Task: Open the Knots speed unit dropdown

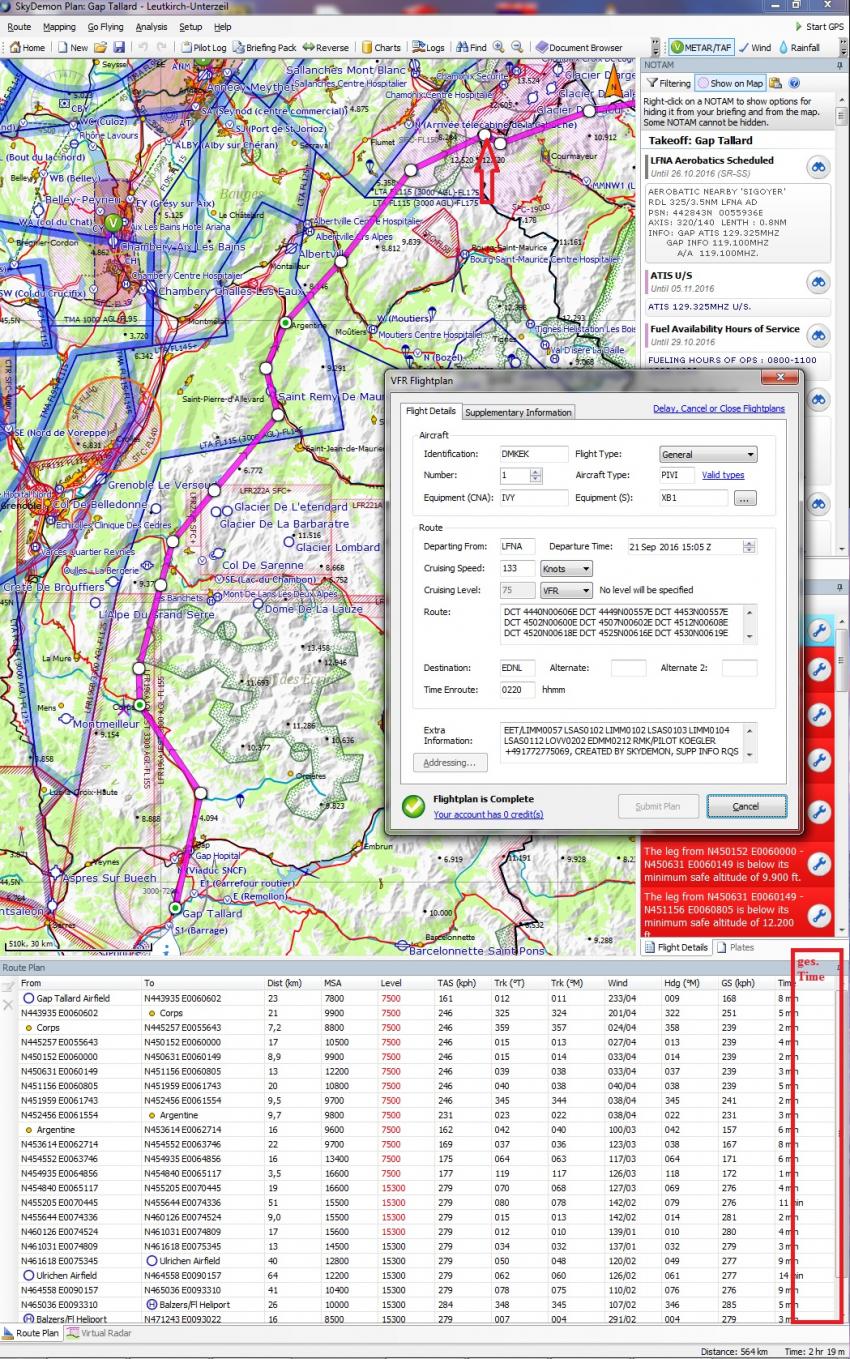Action: tap(566, 569)
